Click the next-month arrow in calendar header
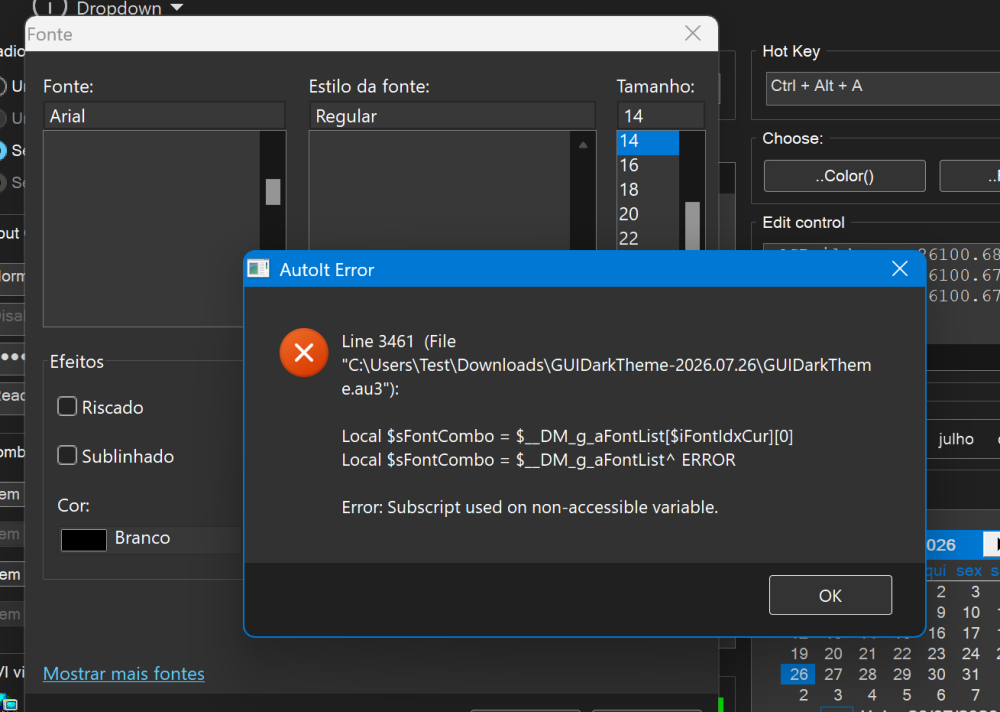This screenshot has height=712, width=1000. (x=992, y=544)
